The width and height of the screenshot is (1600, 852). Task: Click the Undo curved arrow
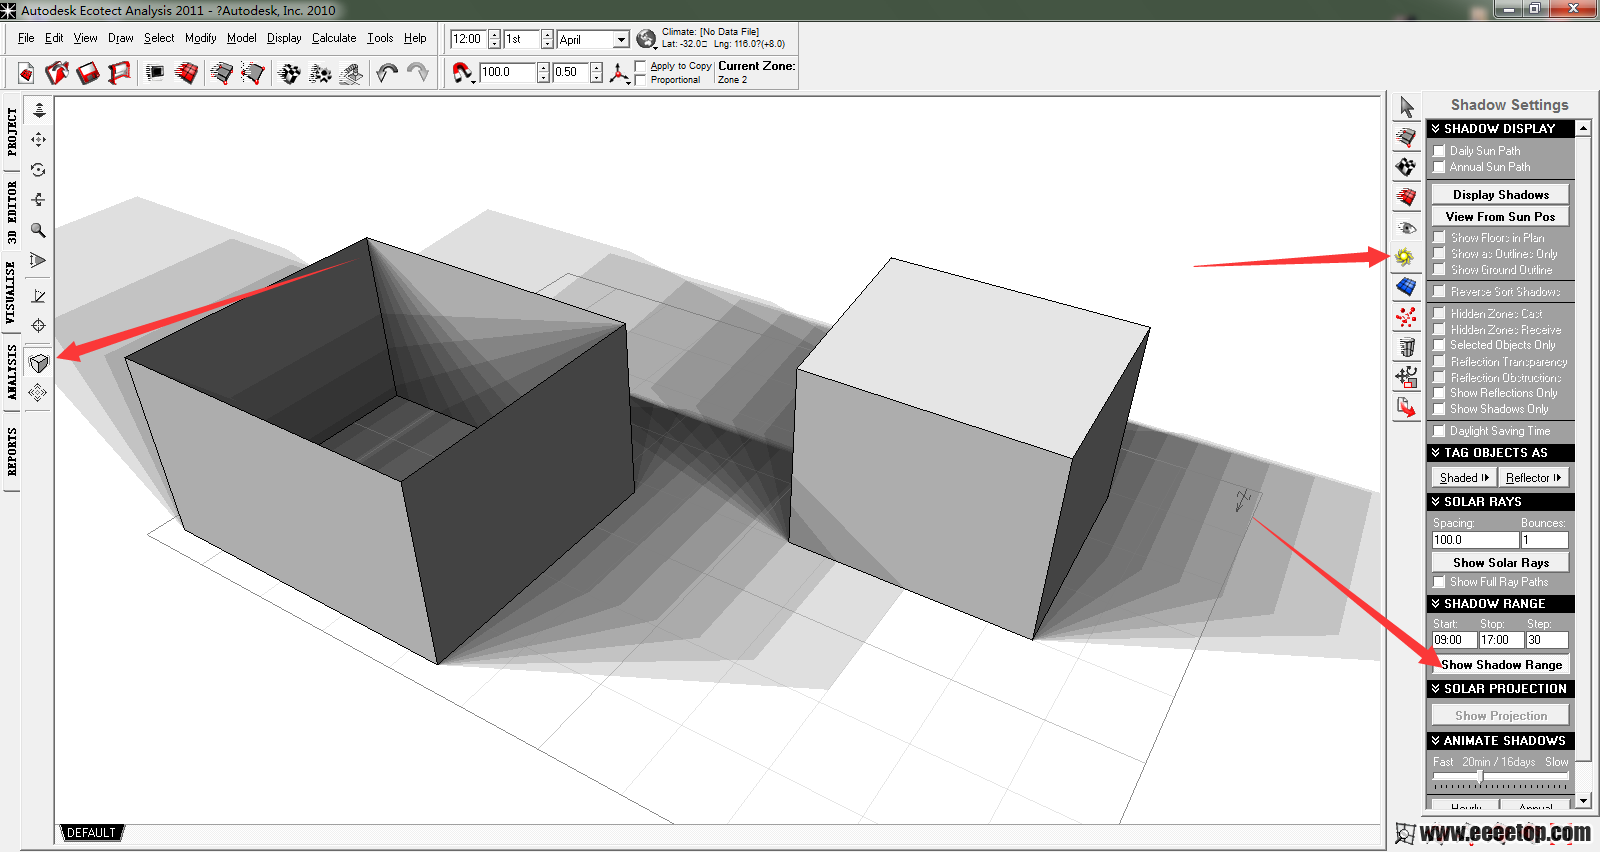pos(387,72)
